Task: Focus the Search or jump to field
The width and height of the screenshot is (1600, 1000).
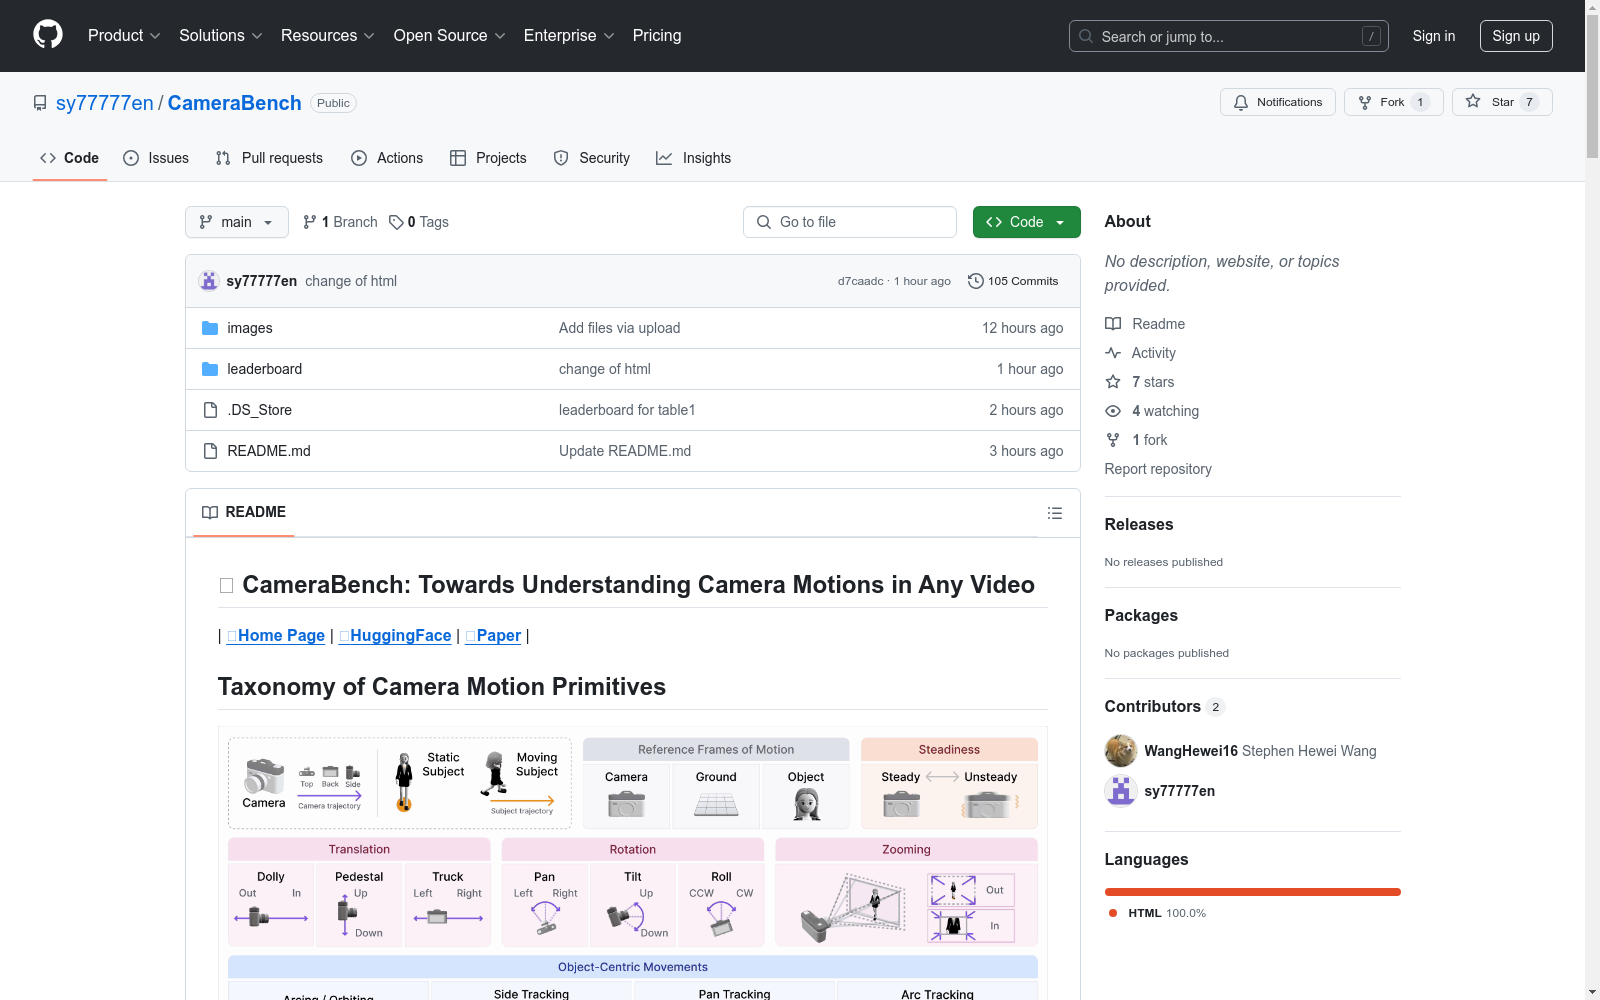Action: coord(1229,36)
